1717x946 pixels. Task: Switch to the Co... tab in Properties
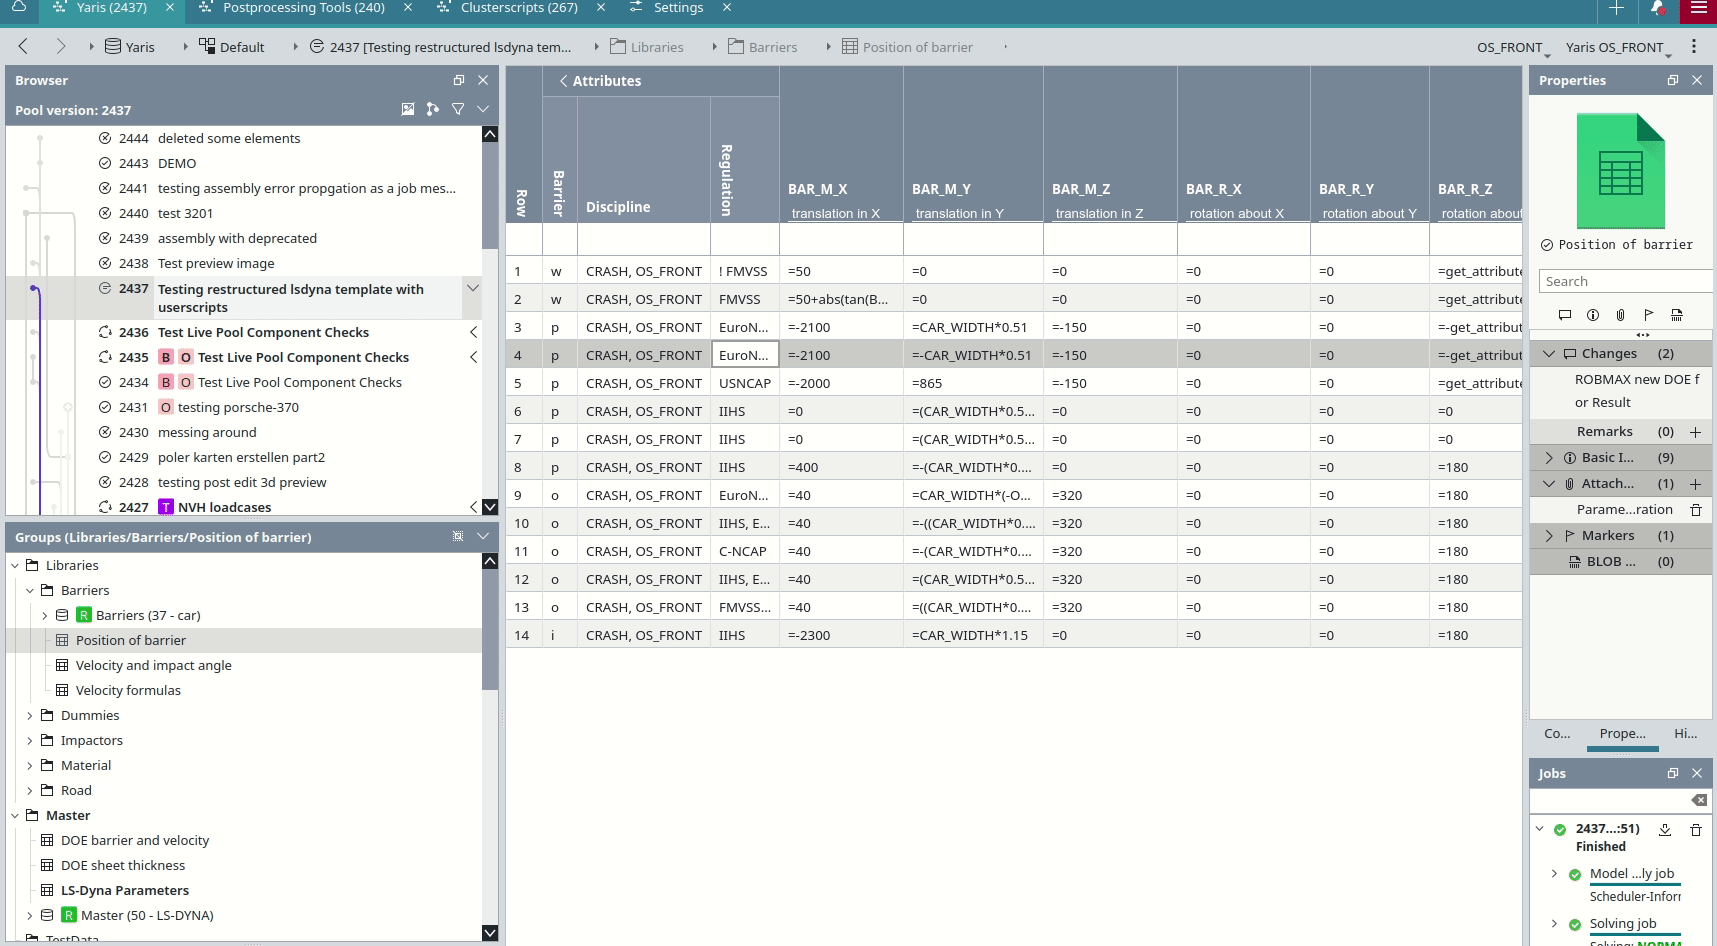point(1557,734)
